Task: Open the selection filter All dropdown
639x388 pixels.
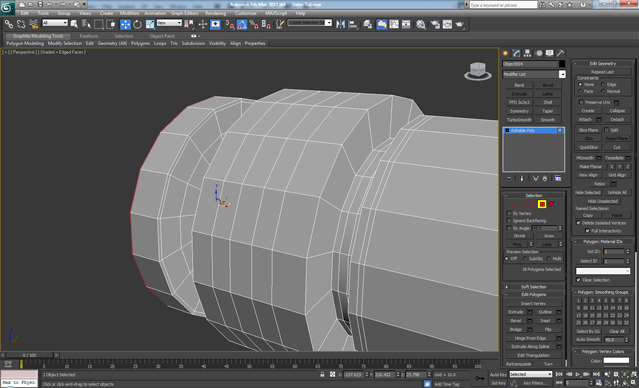Action: (x=55, y=23)
